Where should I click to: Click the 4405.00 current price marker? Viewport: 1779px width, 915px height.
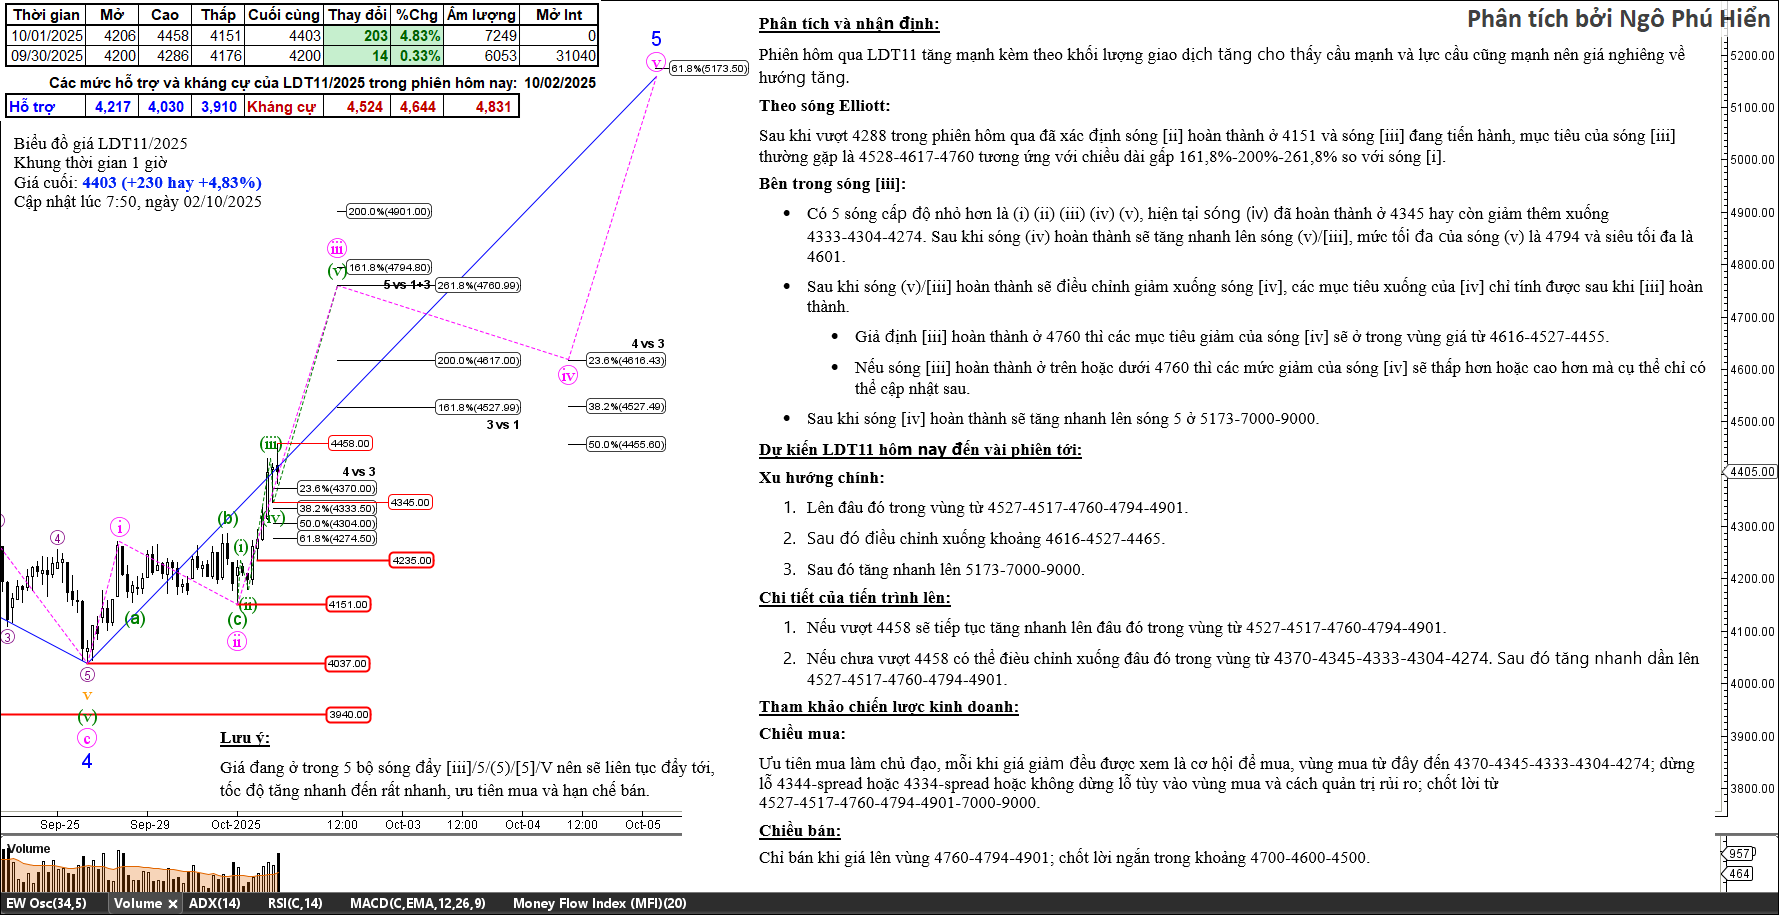click(1752, 471)
